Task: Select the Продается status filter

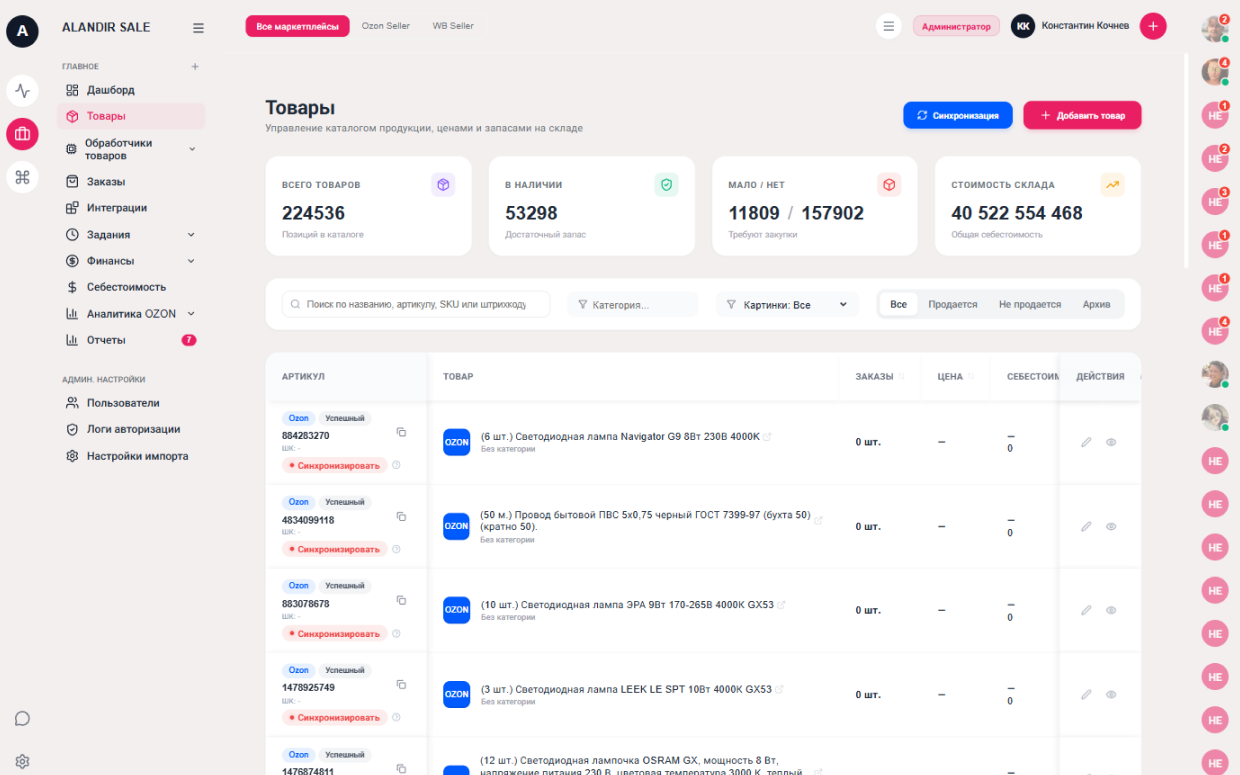Action: [952, 304]
